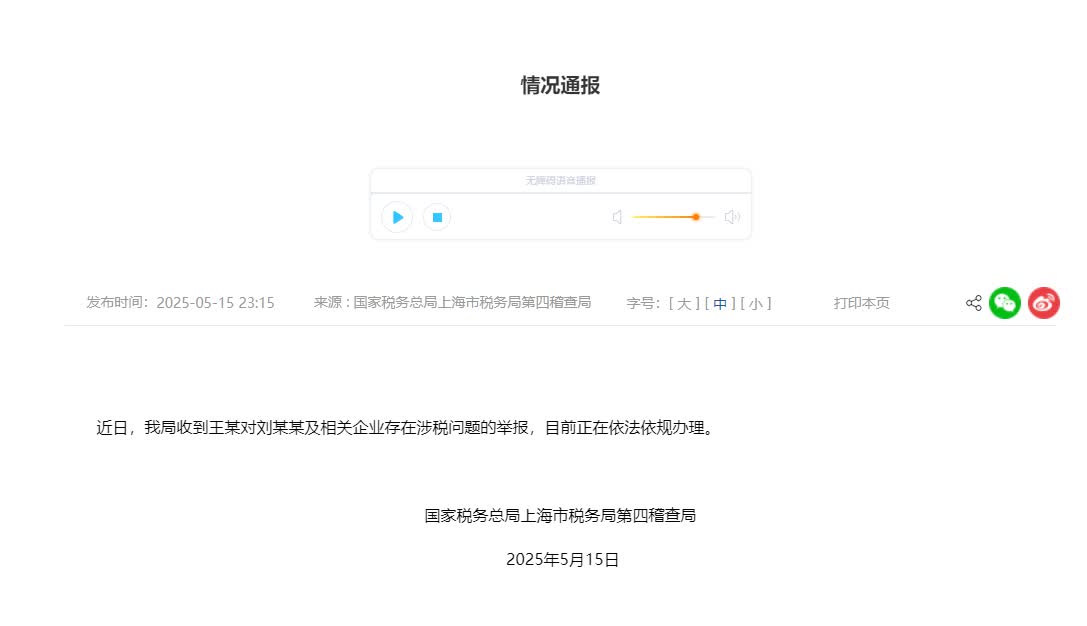Image resolution: width=1087 pixels, height=626 pixels.
Task: Share the page via WeChat icon
Action: pos(1005,303)
